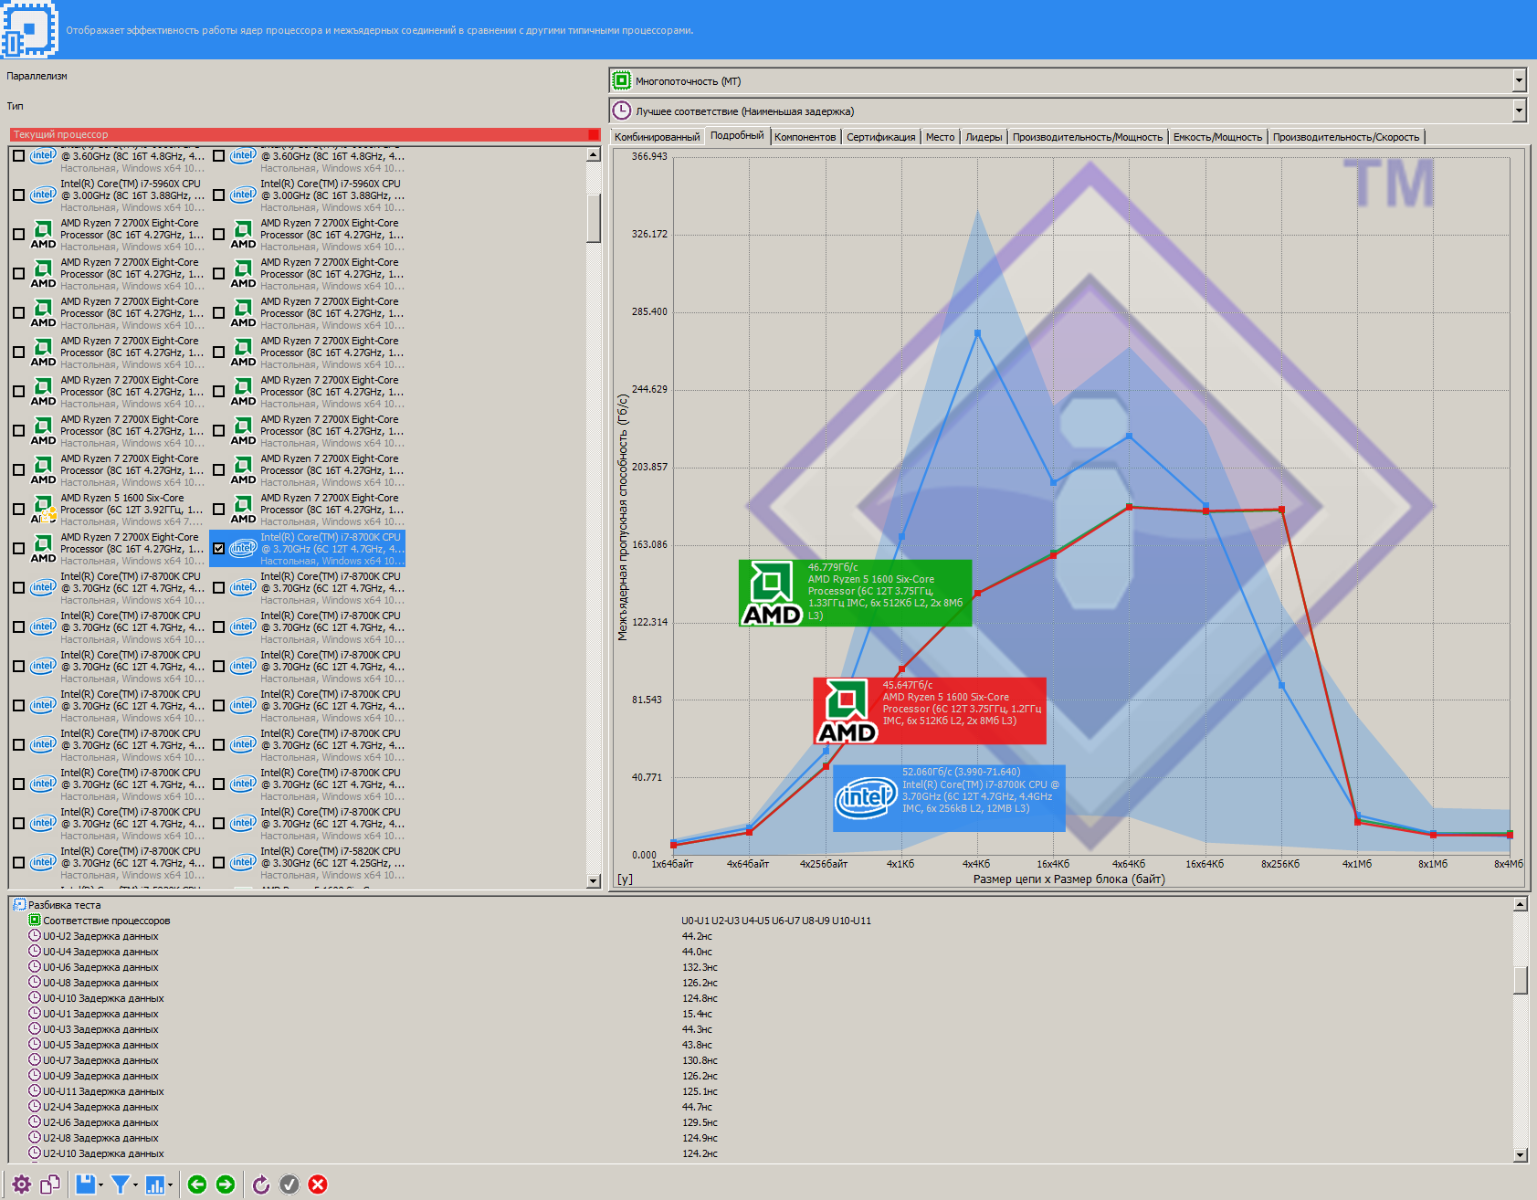Viewport: 1537px width, 1200px height.
Task: Uncheck the selected Intel Core i7-8700K entry
Action: 219,549
